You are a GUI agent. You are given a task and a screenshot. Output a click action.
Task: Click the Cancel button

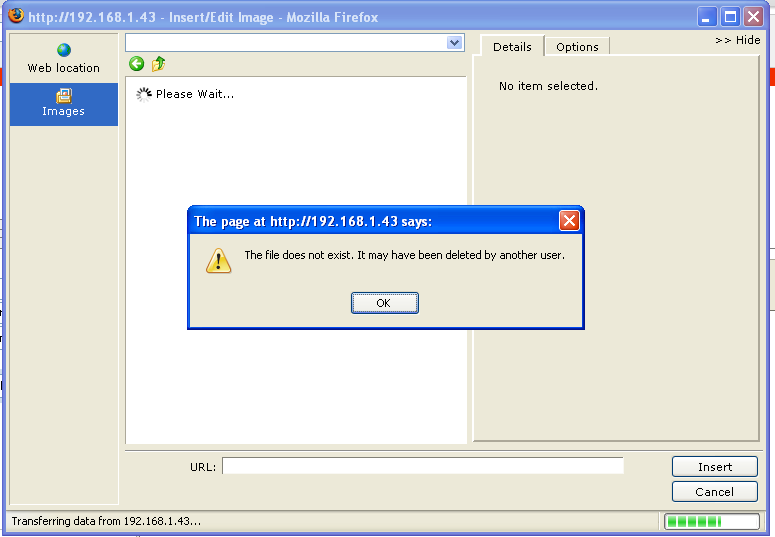click(715, 492)
